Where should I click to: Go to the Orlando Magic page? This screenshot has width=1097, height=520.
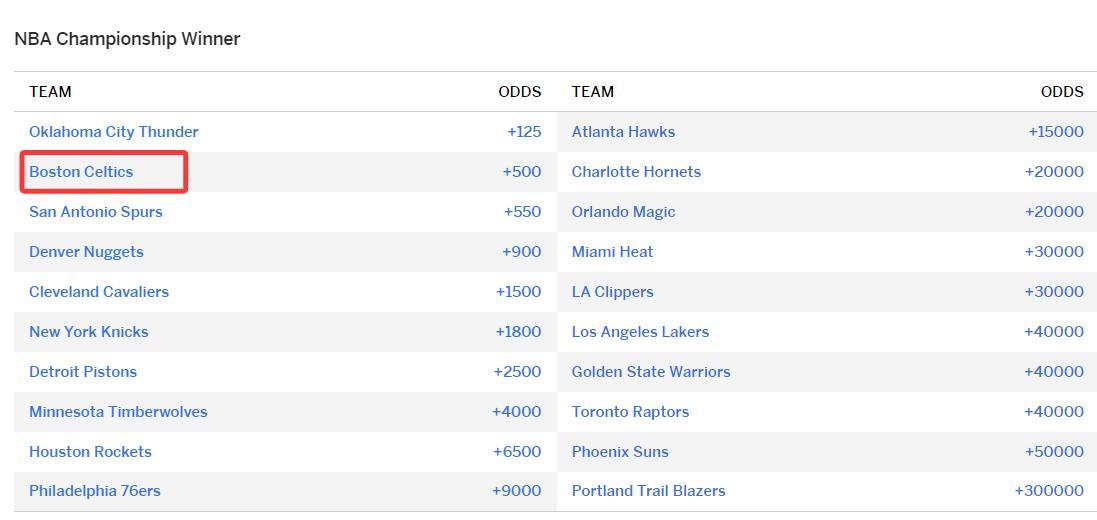tap(623, 212)
